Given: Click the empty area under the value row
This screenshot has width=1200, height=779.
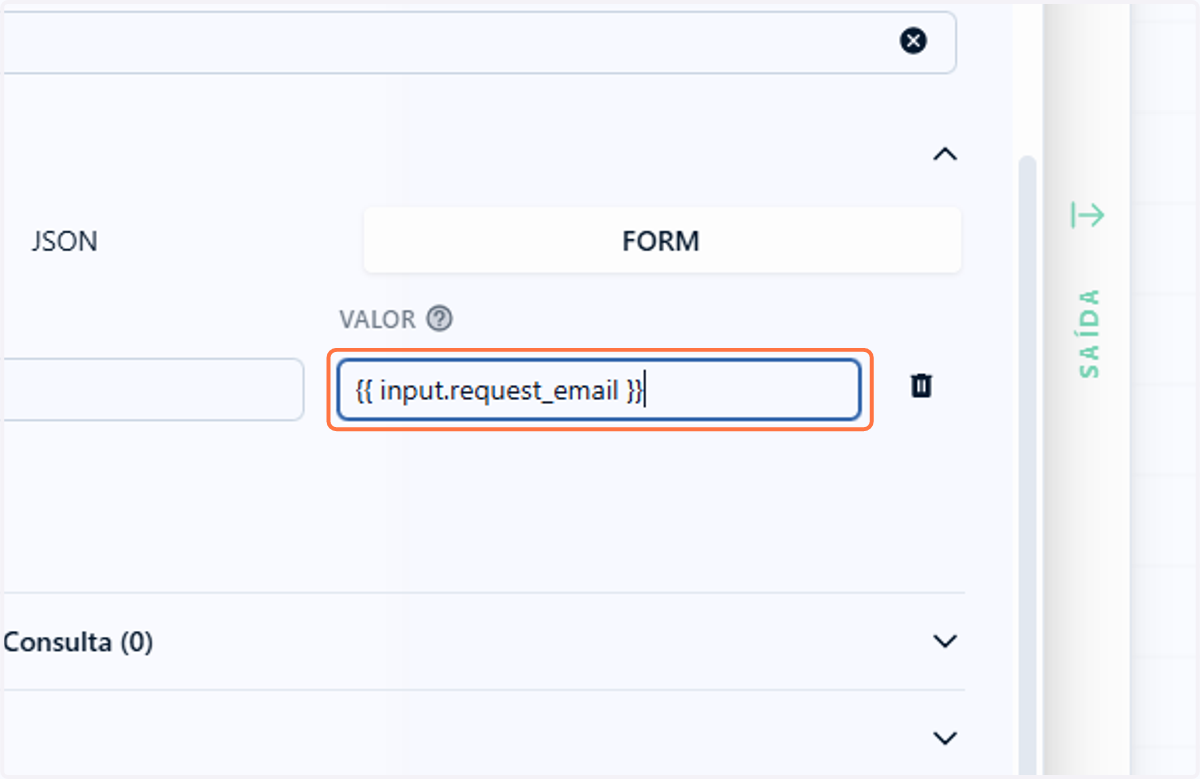Looking at the screenshot, I should point(480,510).
